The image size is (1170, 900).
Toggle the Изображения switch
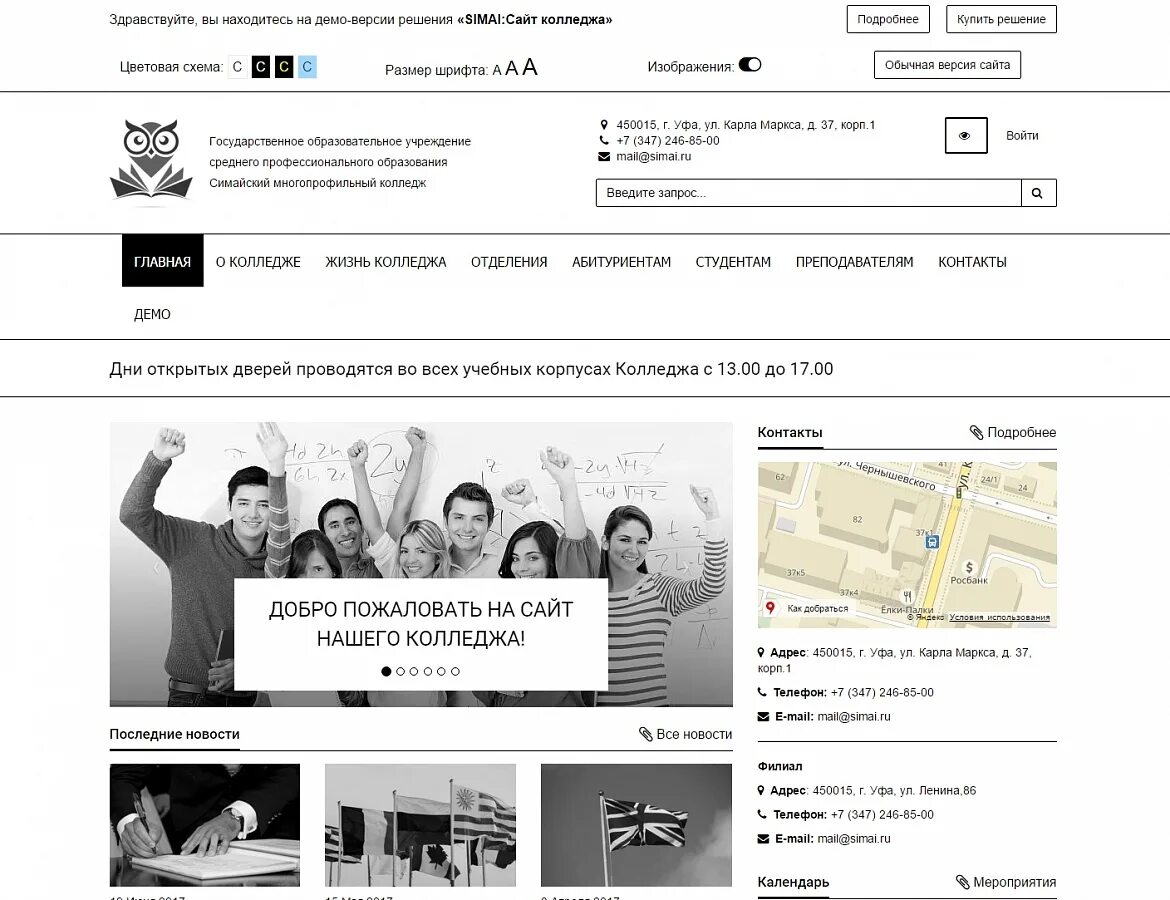750,65
